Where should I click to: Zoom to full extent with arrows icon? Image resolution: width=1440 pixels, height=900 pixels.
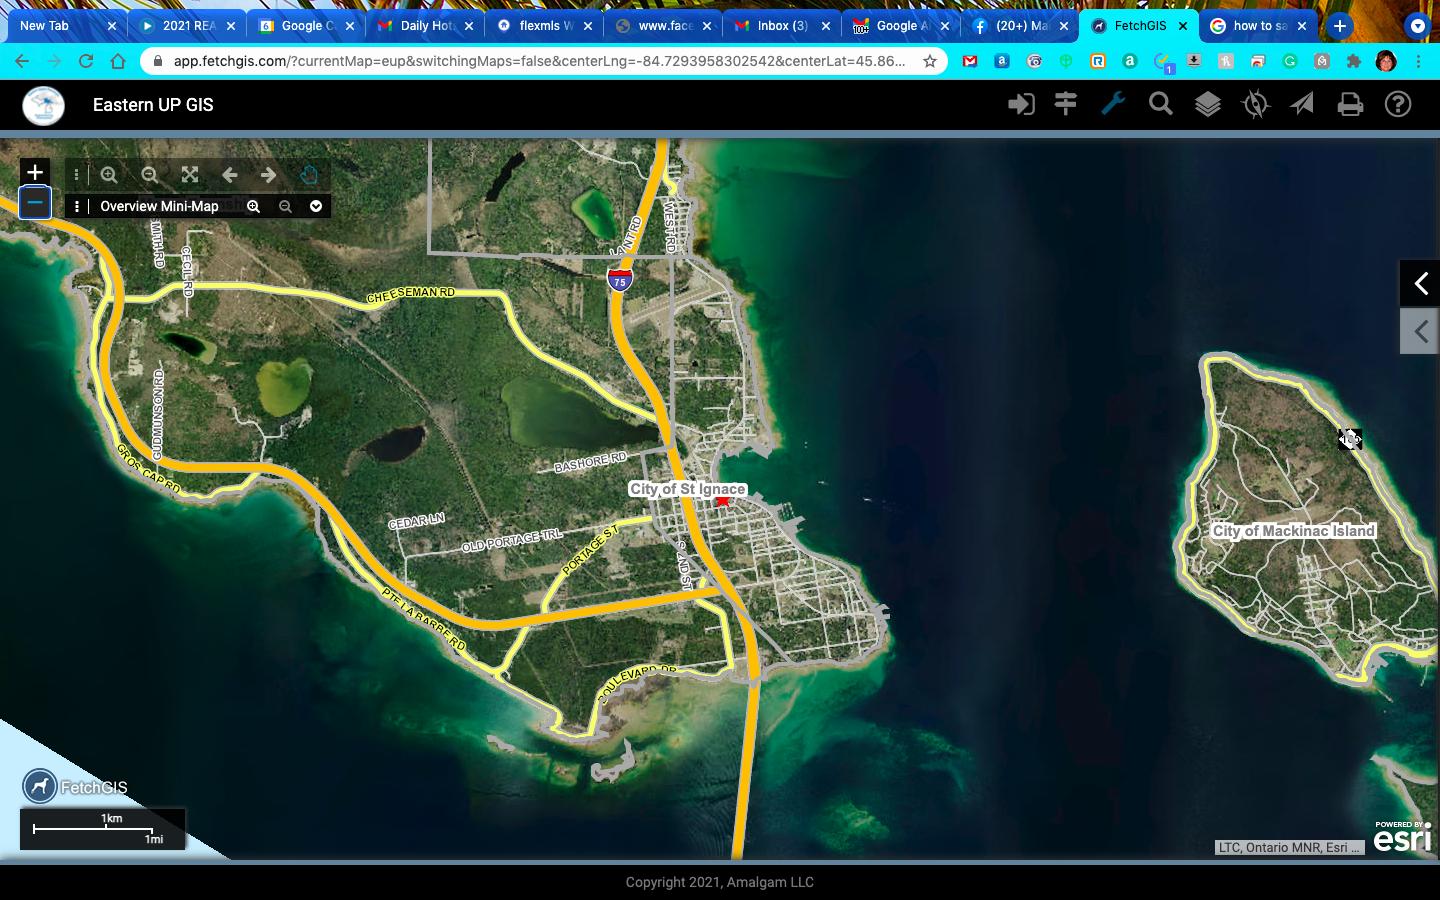(x=190, y=174)
